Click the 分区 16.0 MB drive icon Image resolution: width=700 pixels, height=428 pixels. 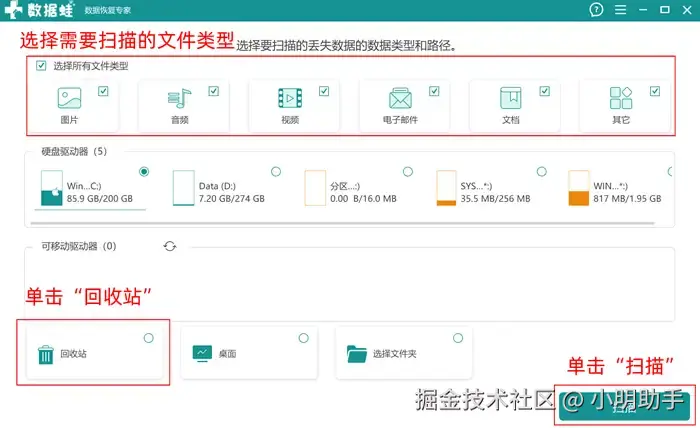(x=315, y=188)
